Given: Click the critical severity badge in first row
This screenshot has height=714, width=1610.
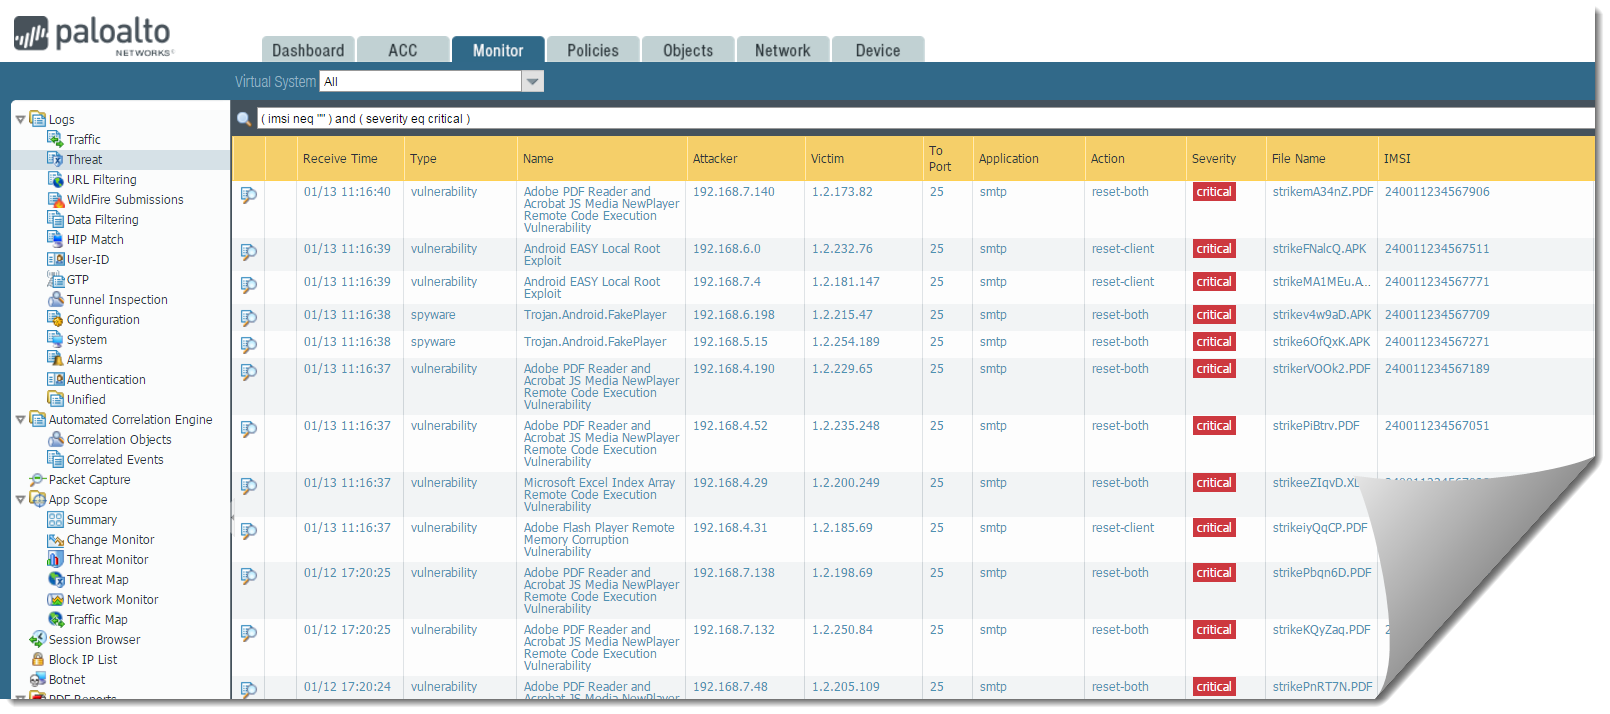Looking at the screenshot, I should (1213, 192).
